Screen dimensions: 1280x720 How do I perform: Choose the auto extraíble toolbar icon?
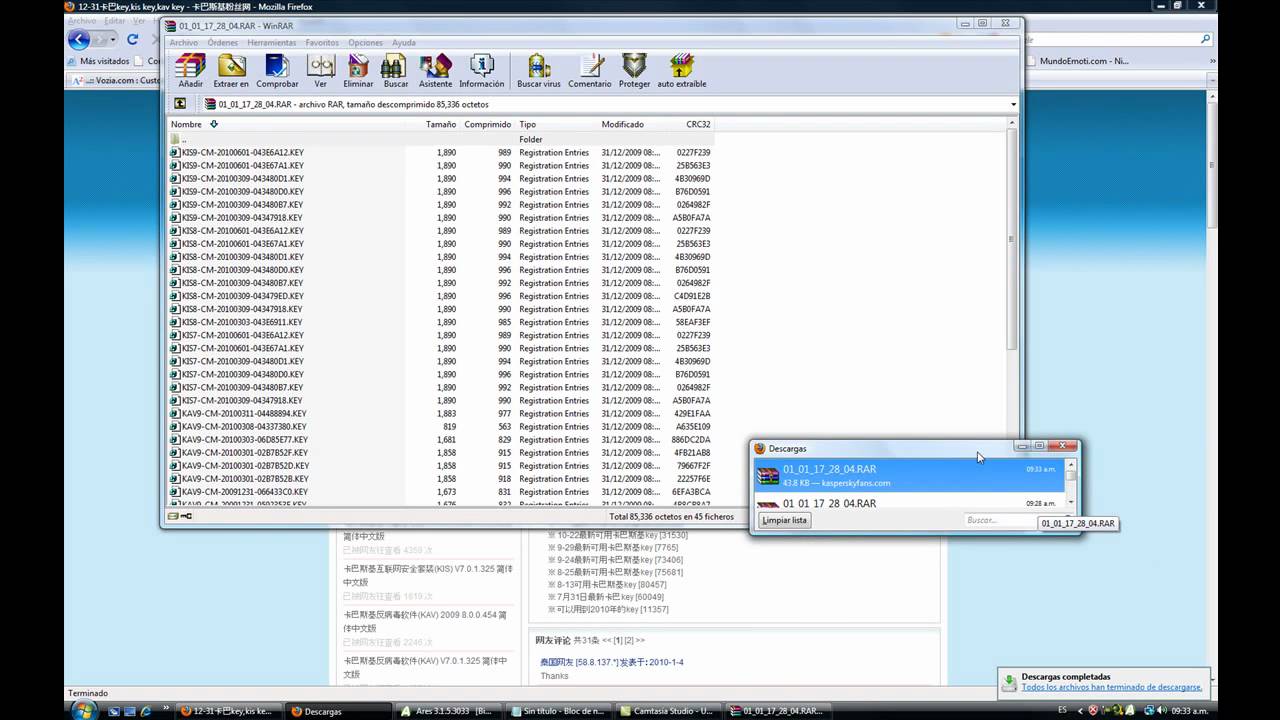[x=682, y=70]
